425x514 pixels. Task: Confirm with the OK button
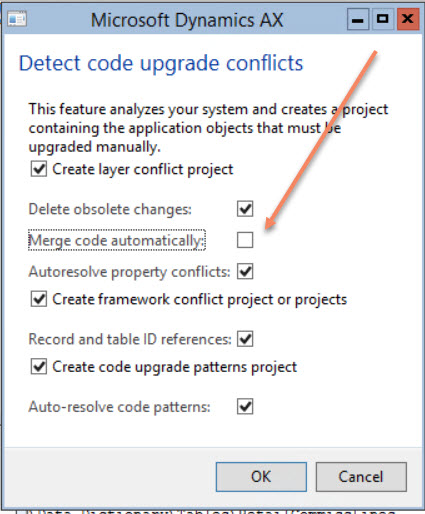click(261, 477)
